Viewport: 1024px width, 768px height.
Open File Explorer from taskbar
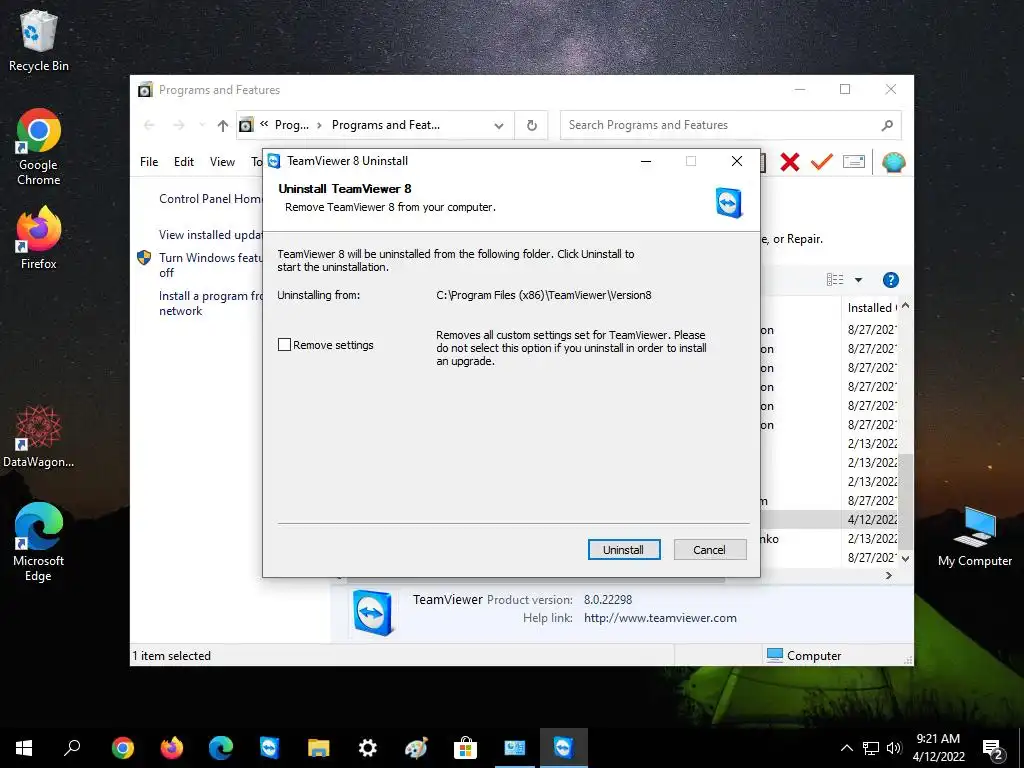[x=318, y=748]
